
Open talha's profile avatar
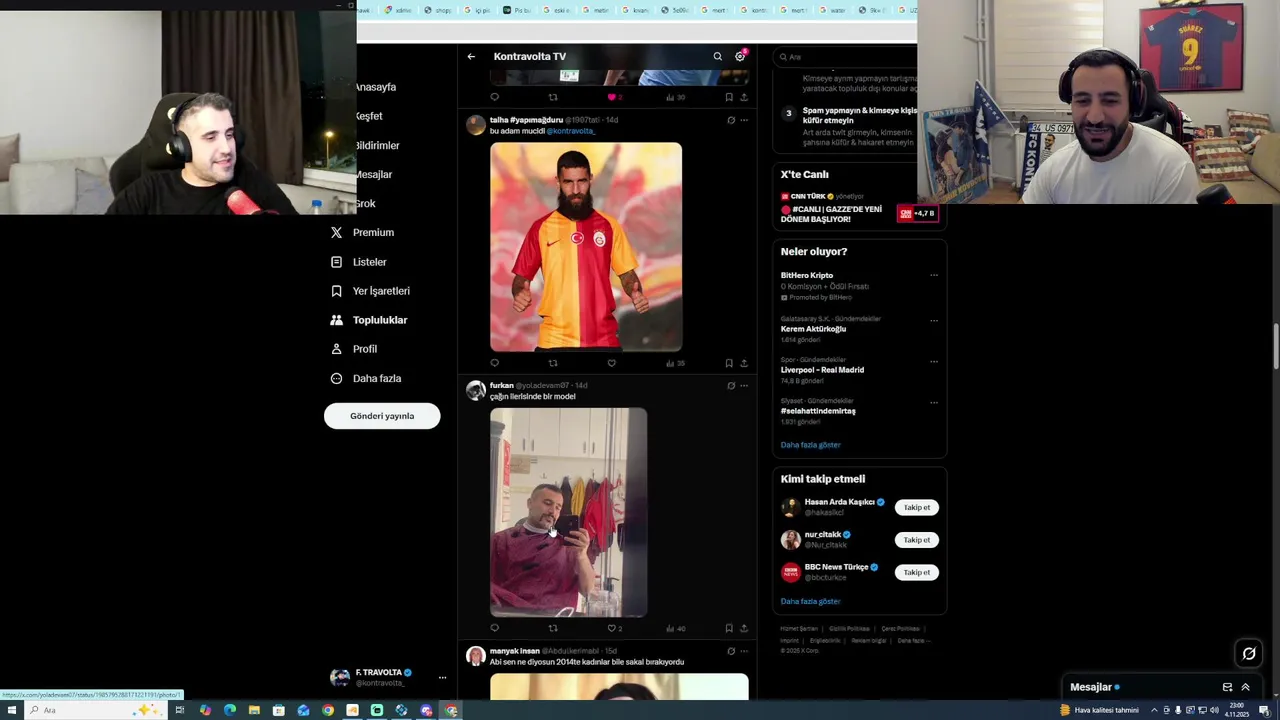coord(476,125)
